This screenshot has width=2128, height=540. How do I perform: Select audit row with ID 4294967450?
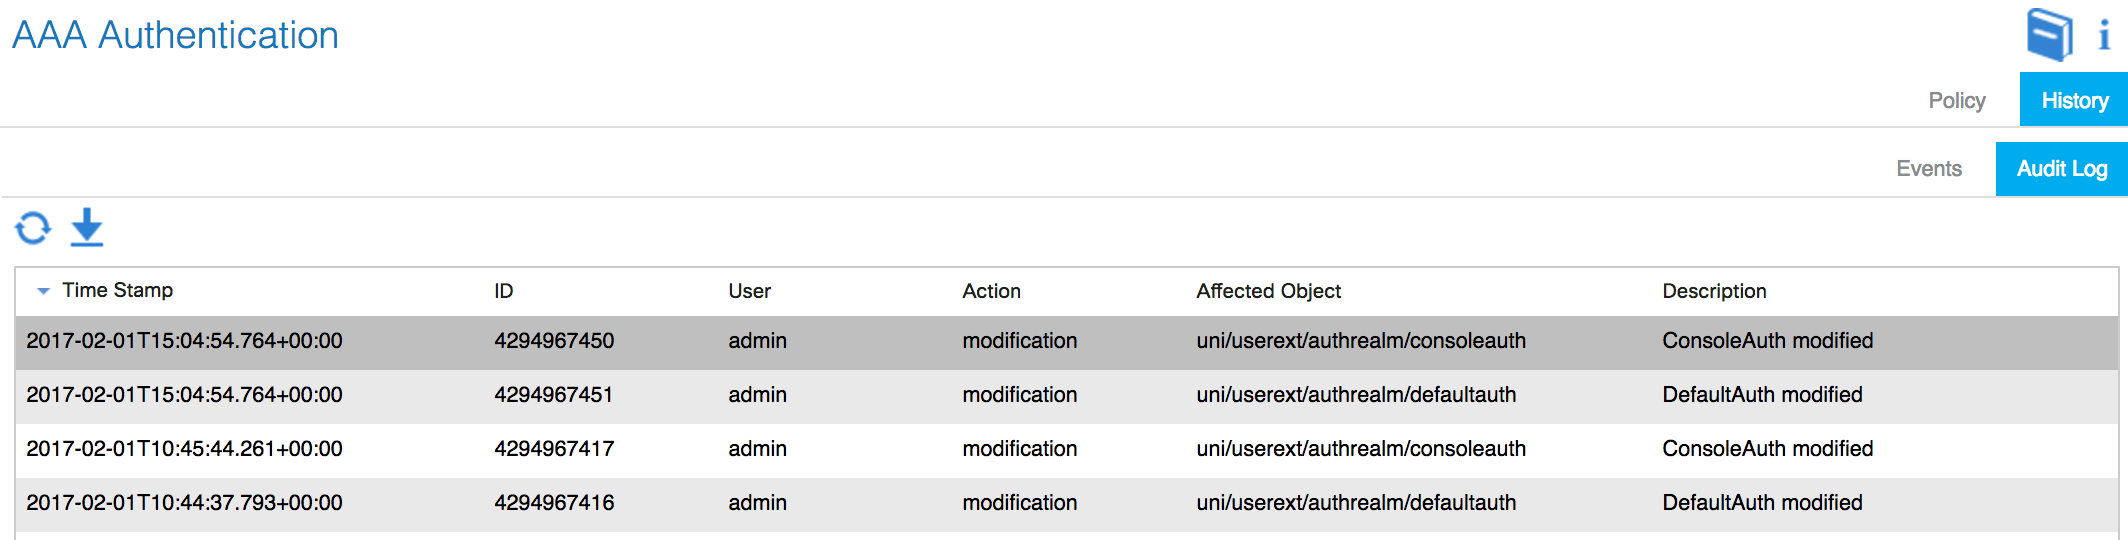click(x=1066, y=341)
